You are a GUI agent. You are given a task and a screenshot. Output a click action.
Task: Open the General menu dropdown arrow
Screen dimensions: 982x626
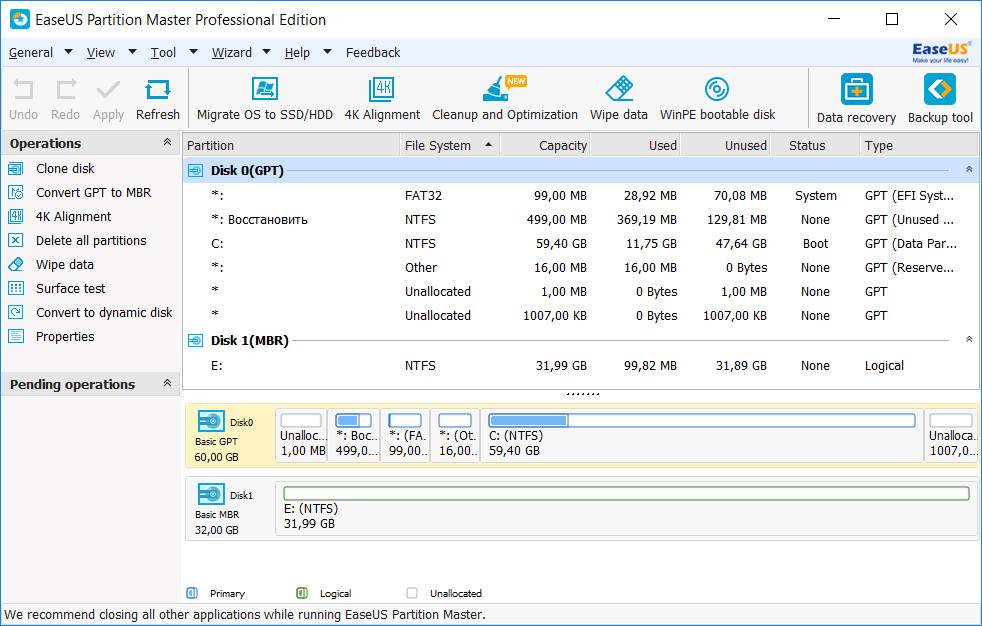point(68,51)
